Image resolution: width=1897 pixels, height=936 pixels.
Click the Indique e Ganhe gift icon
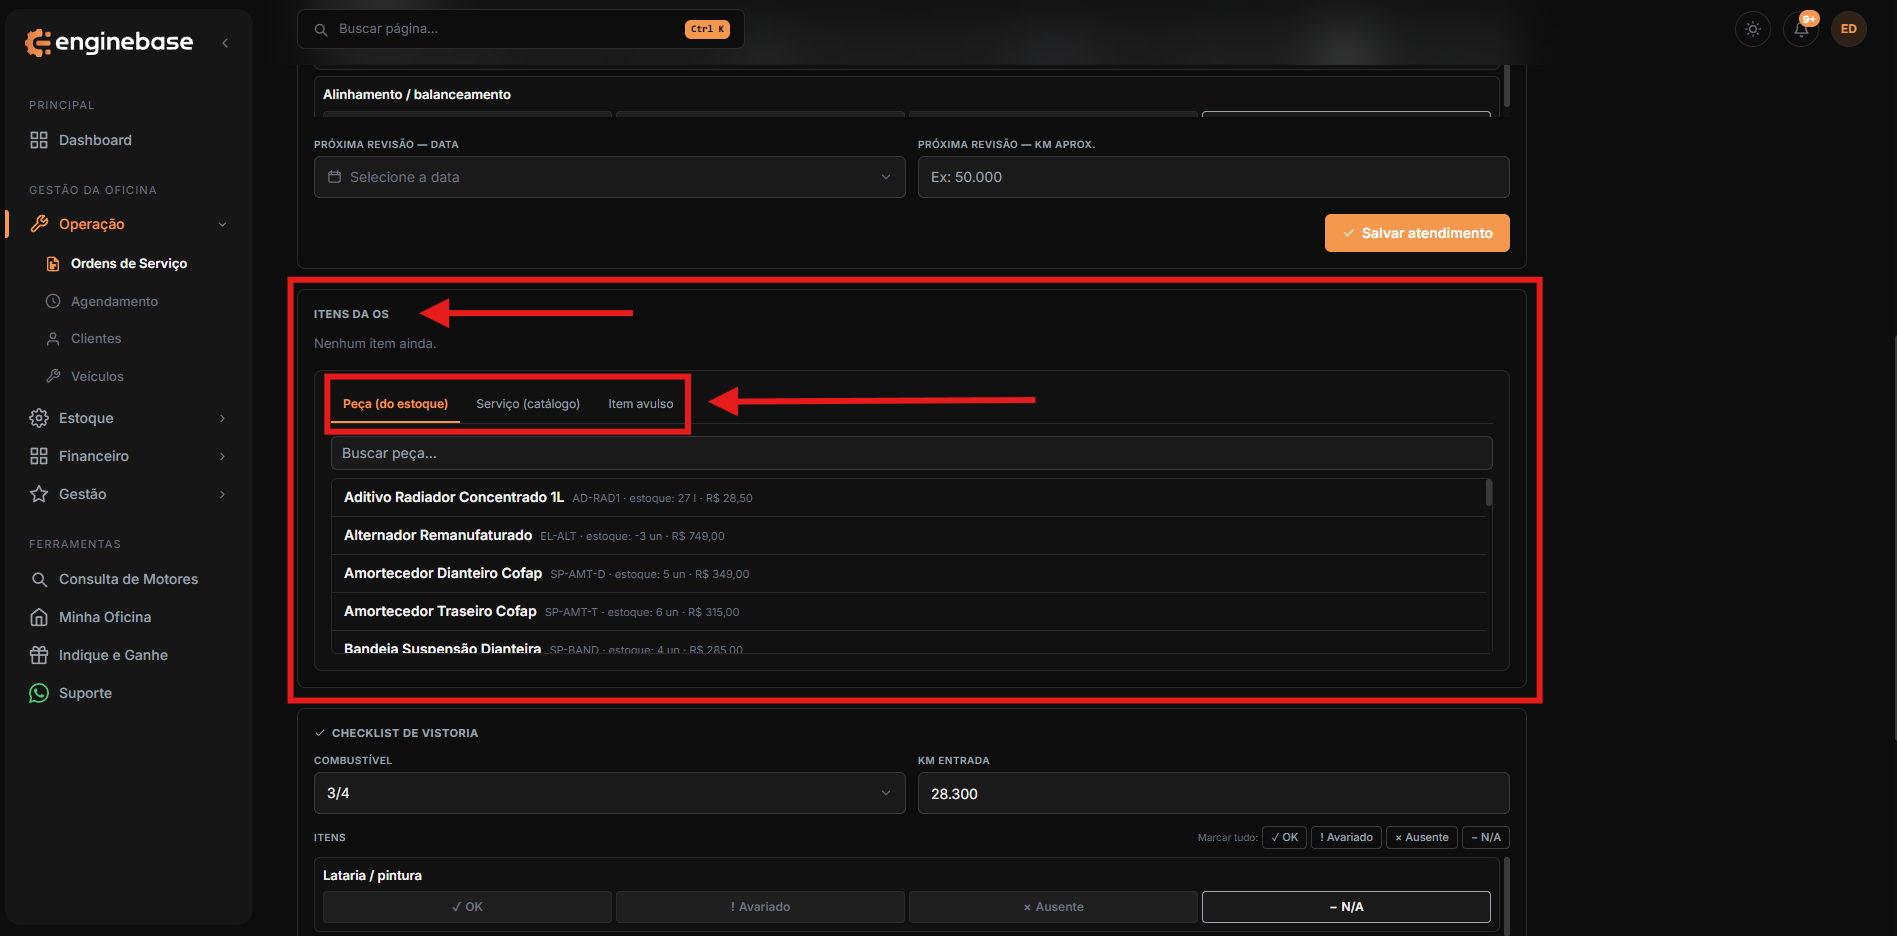(39, 655)
